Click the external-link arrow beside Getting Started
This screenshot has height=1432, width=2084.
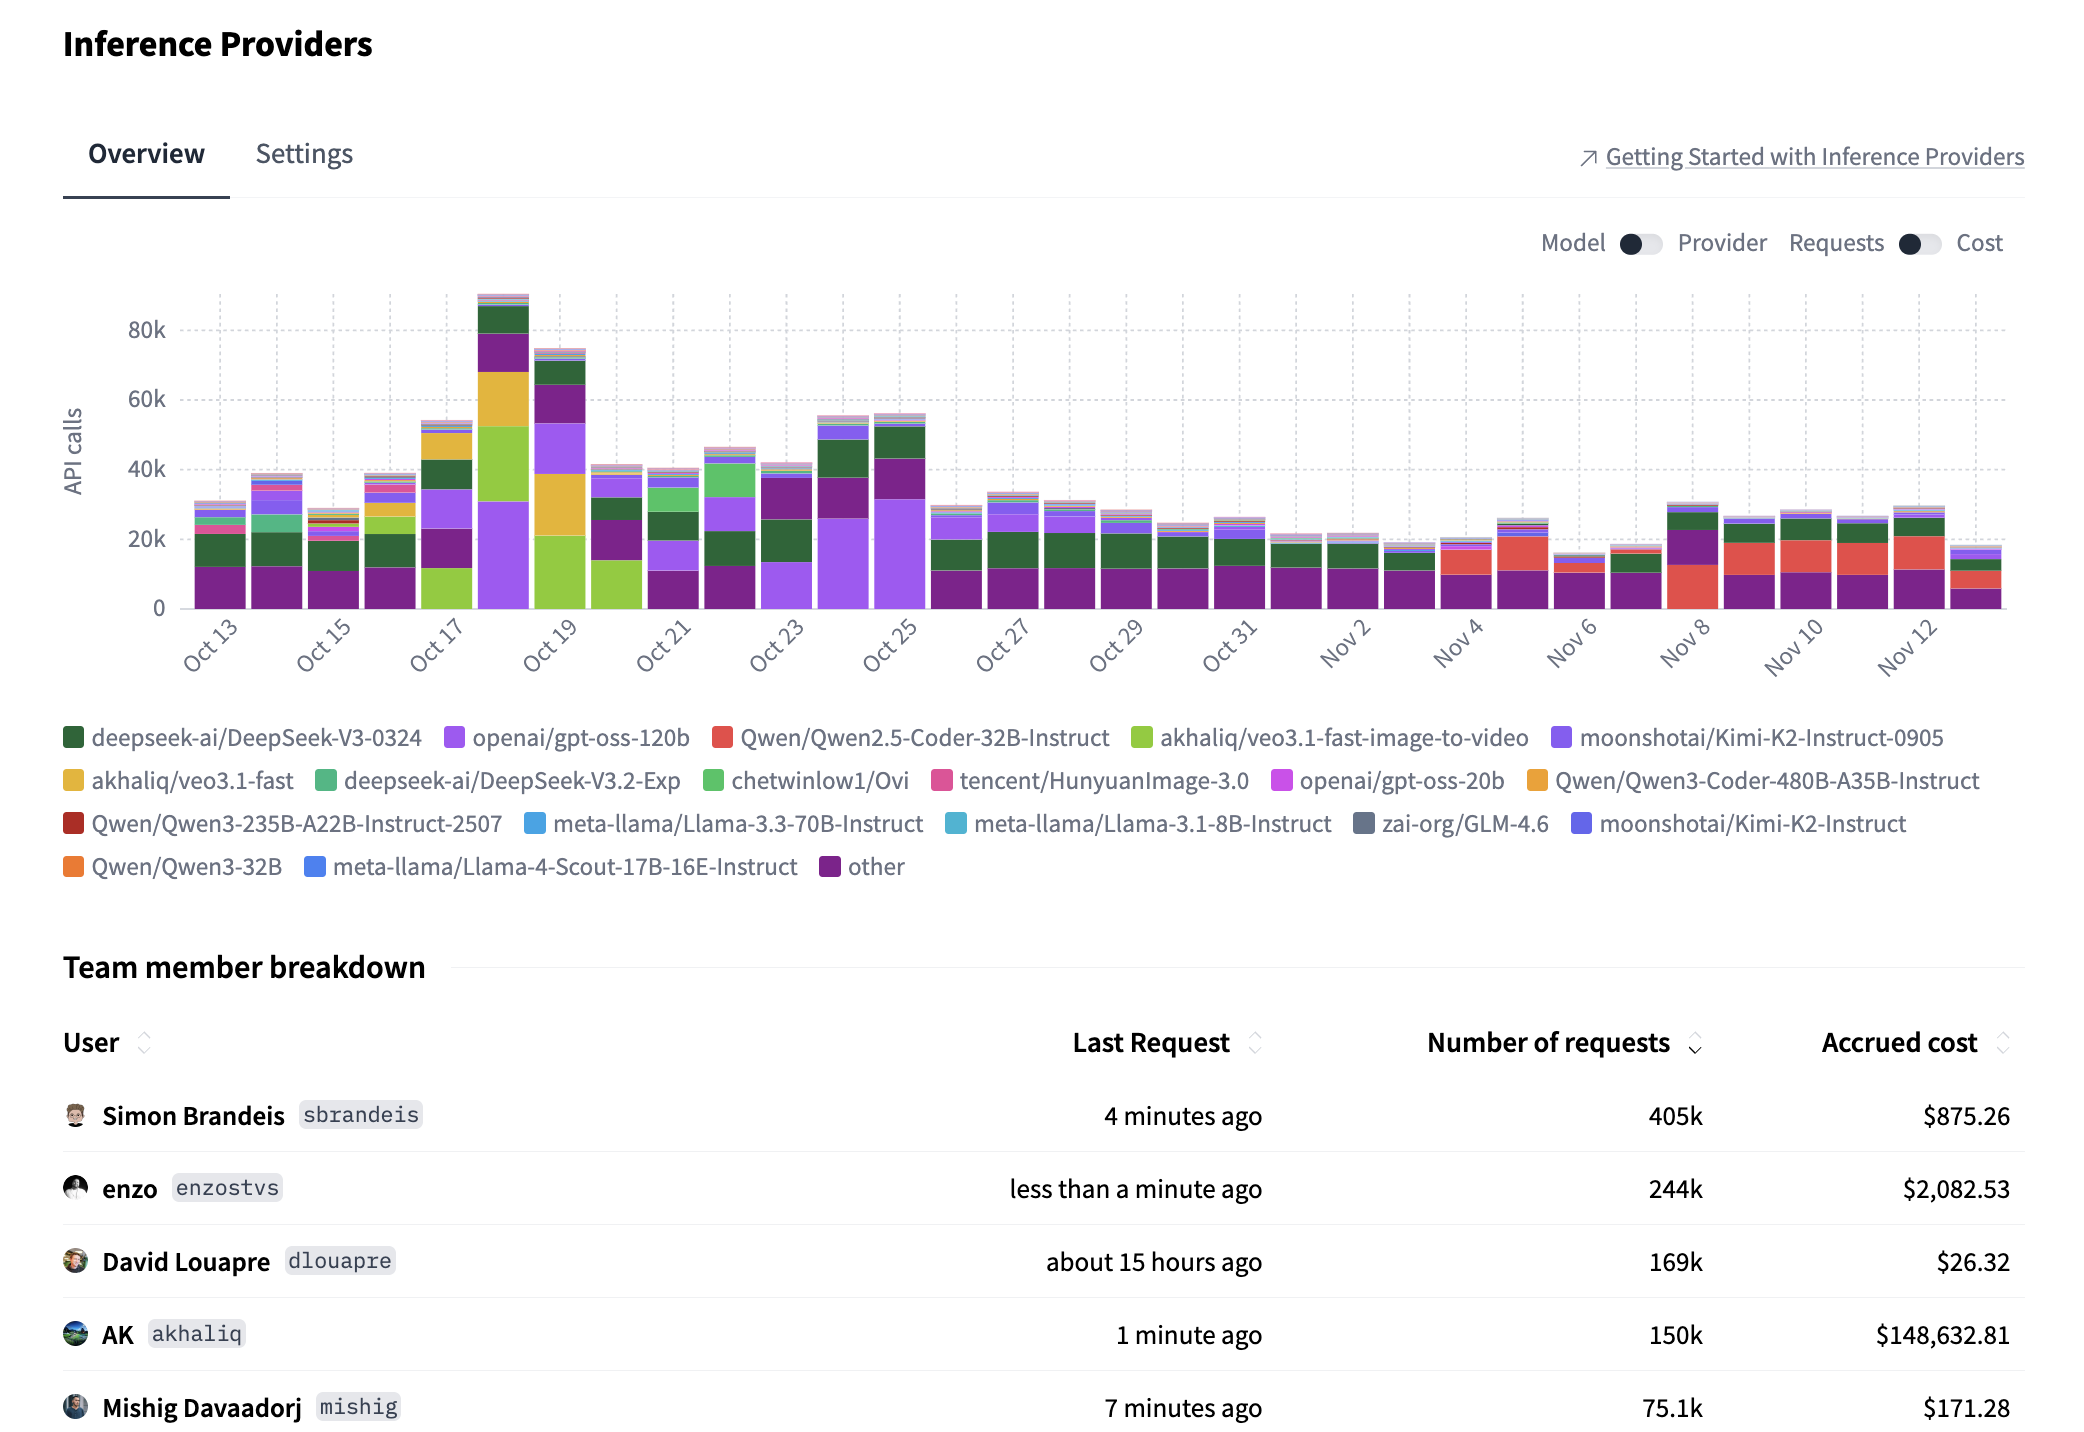(x=1588, y=158)
